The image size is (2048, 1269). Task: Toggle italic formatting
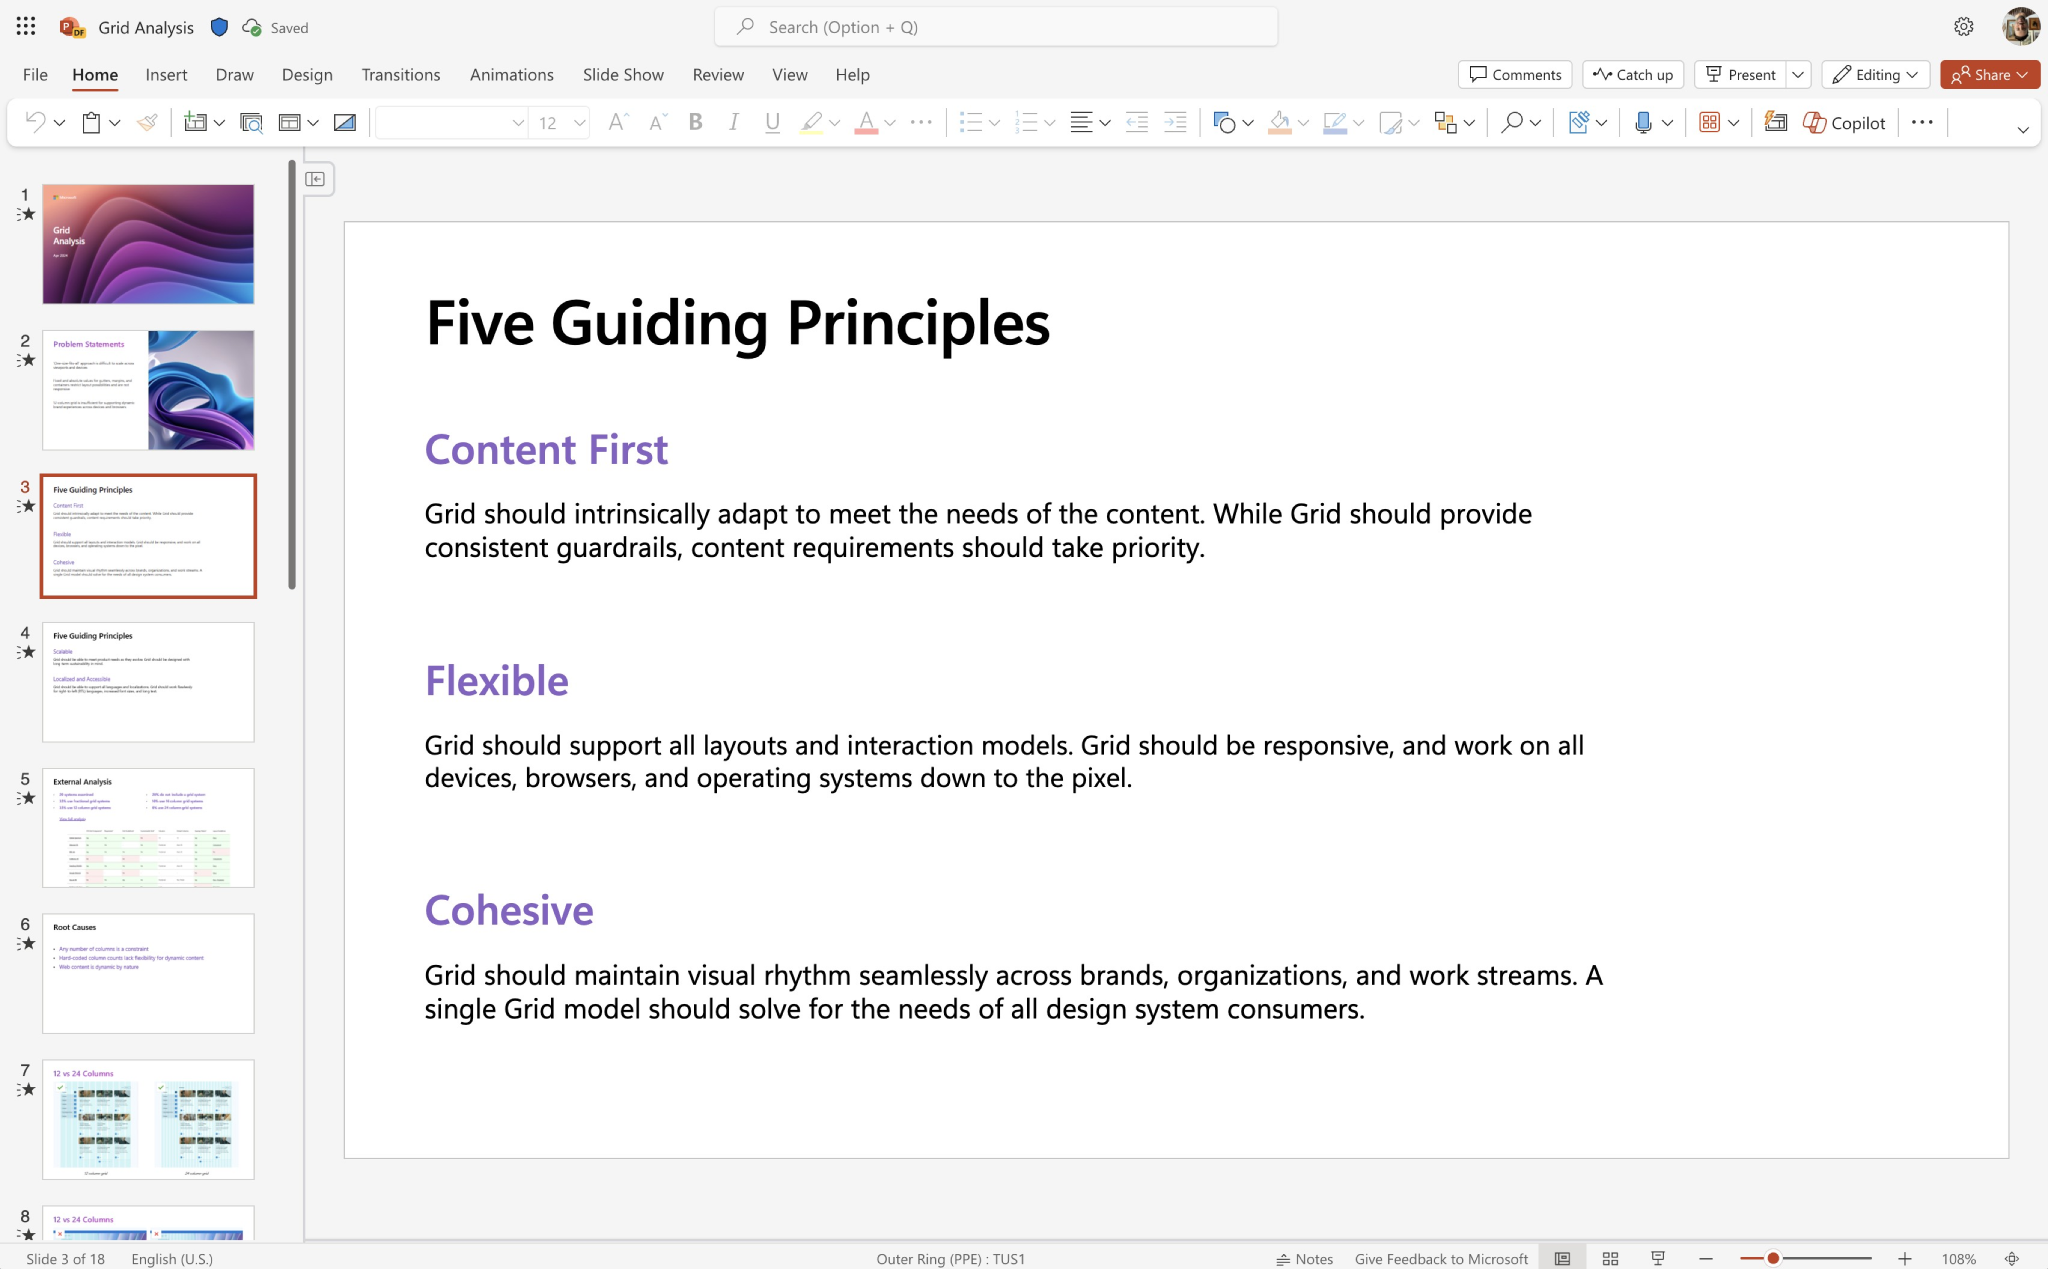coord(733,122)
